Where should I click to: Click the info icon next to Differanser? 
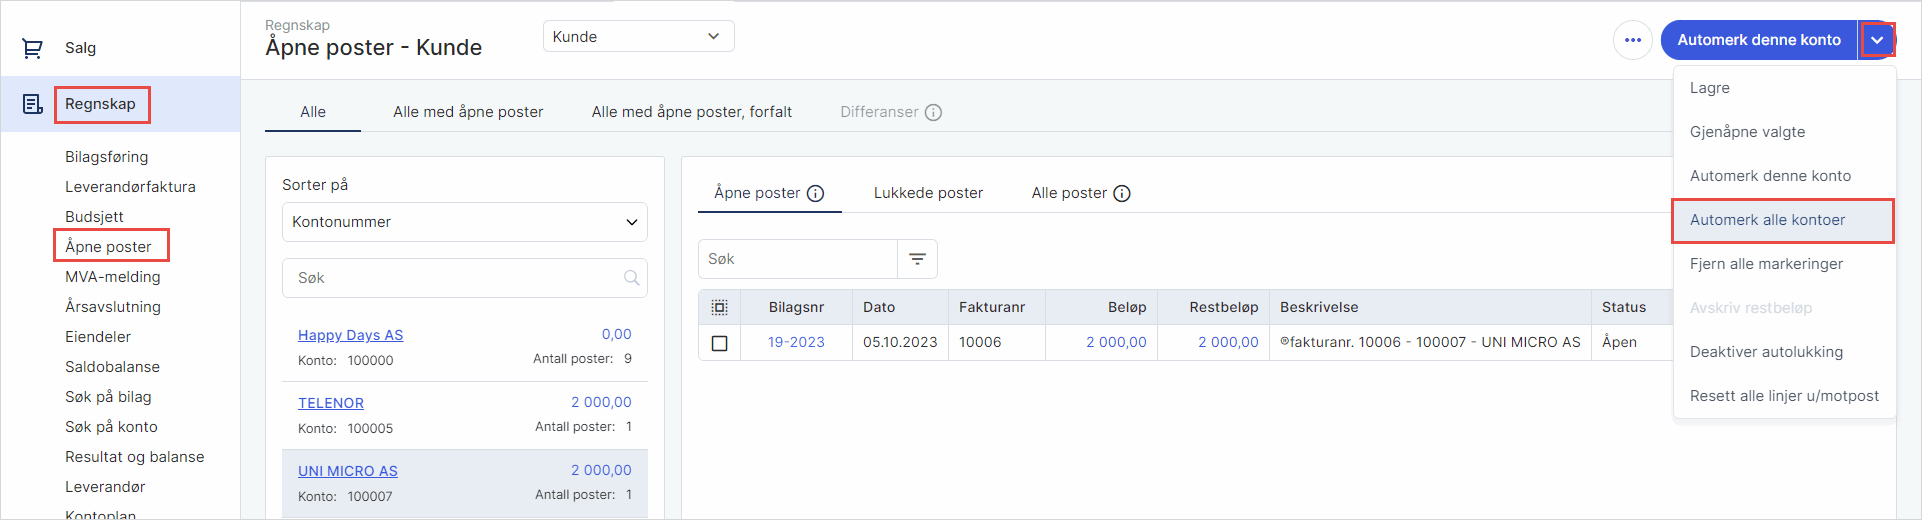point(933,112)
